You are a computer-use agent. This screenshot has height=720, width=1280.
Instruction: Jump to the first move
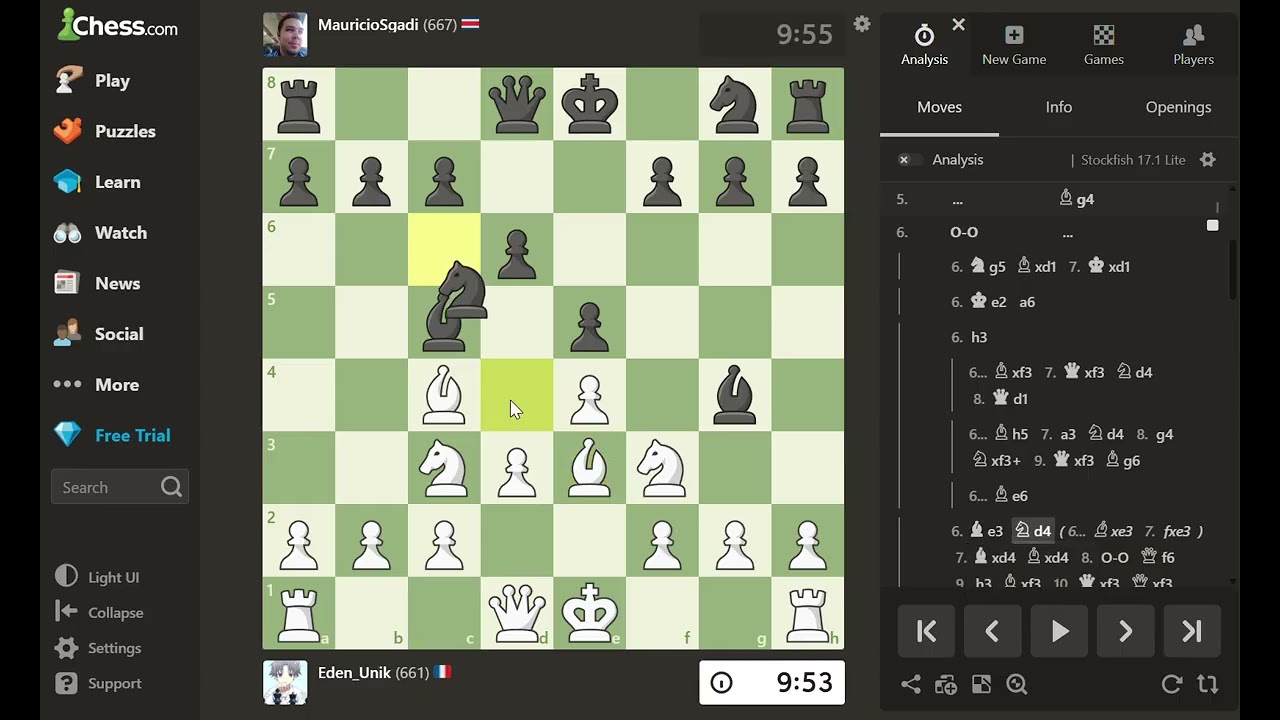coord(926,631)
